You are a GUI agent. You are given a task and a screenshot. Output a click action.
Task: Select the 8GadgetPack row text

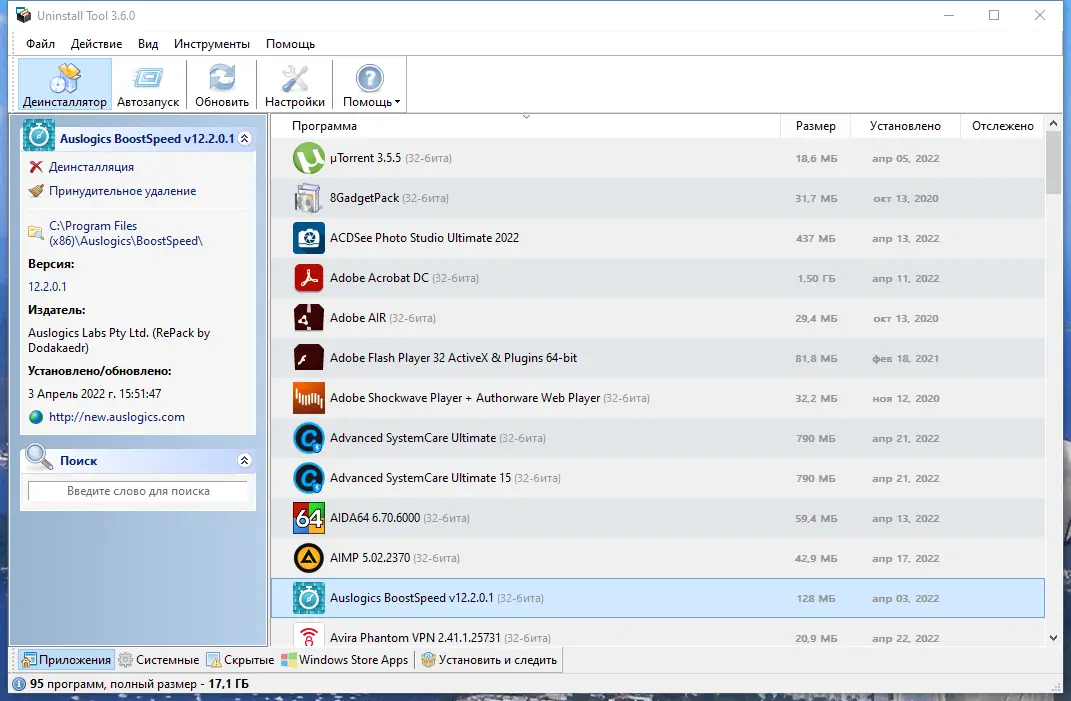(x=389, y=198)
